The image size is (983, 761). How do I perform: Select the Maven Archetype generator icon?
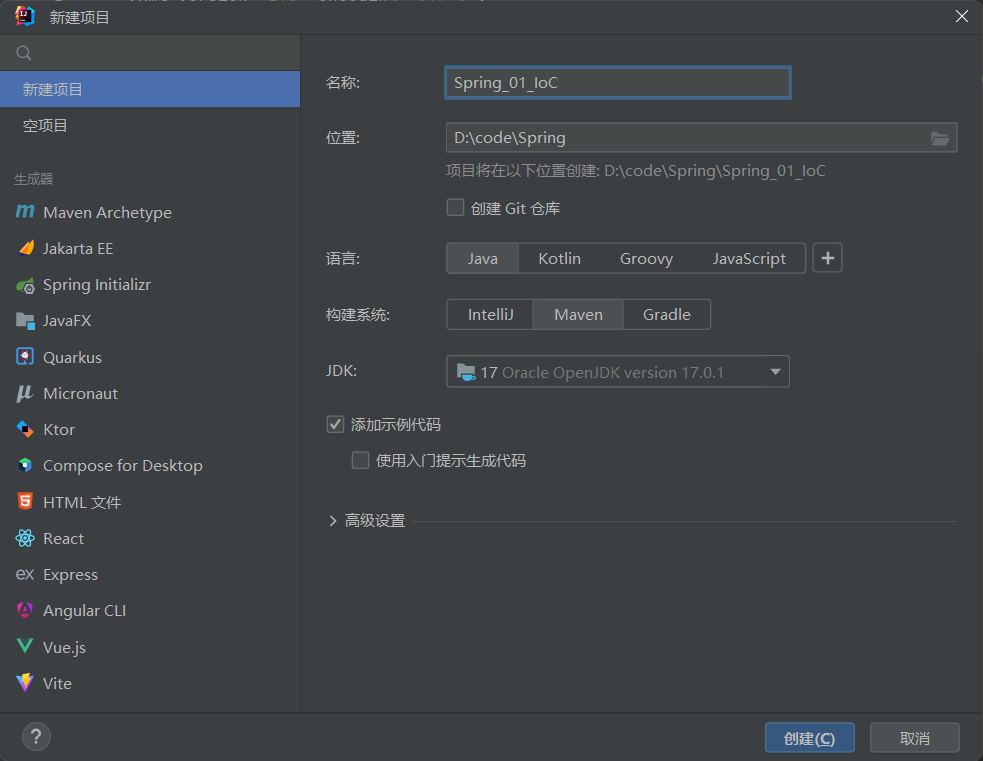click(25, 212)
